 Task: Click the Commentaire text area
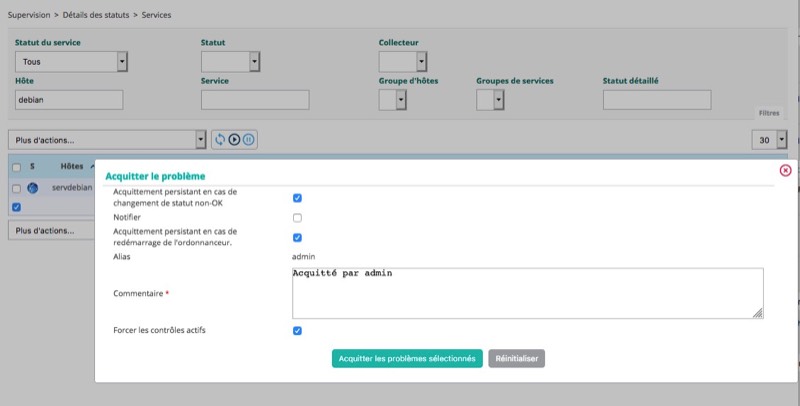[x=527, y=293]
